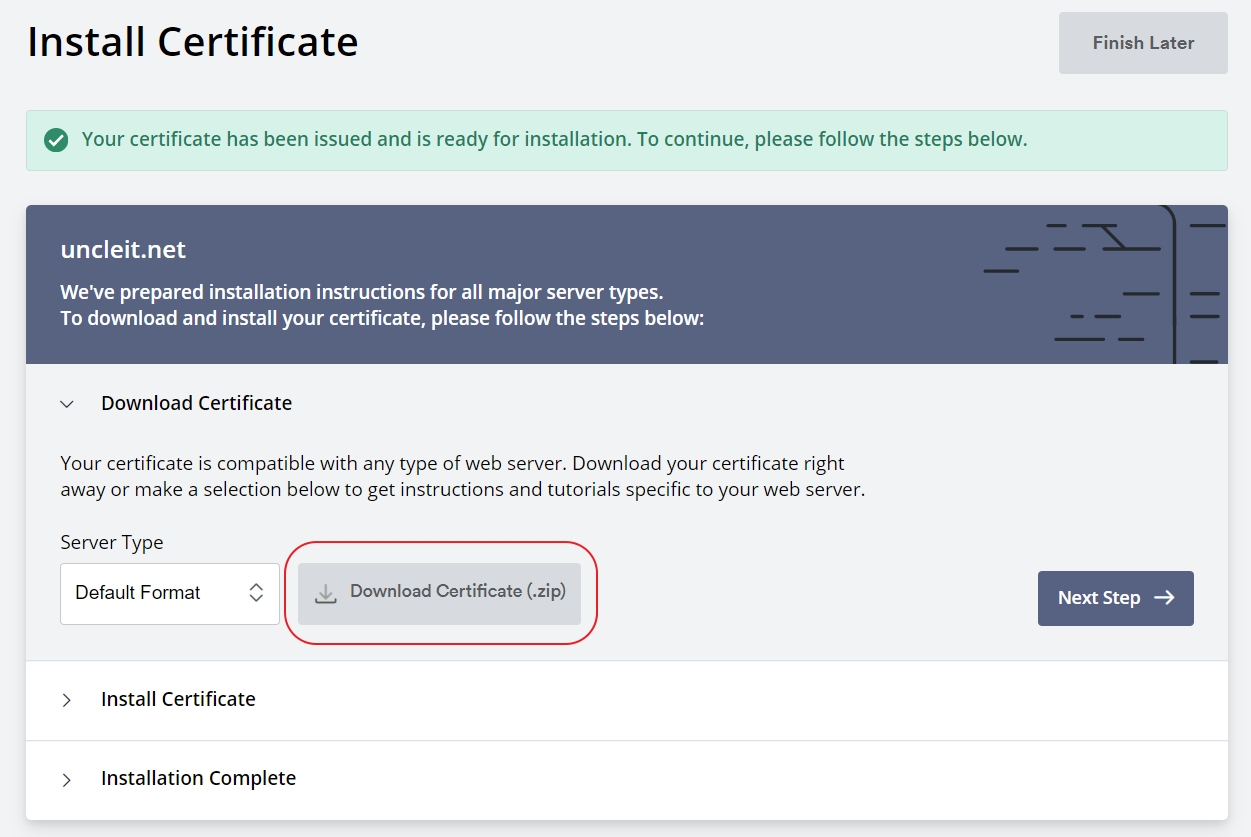Click the Install Certificate page heading
The width and height of the screenshot is (1251, 837).
(x=192, y=42)
